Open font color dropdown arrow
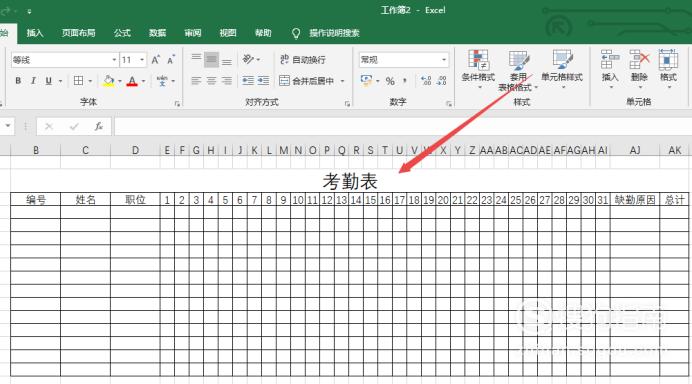This screenshot has width=692, height=384. point(143,81)
